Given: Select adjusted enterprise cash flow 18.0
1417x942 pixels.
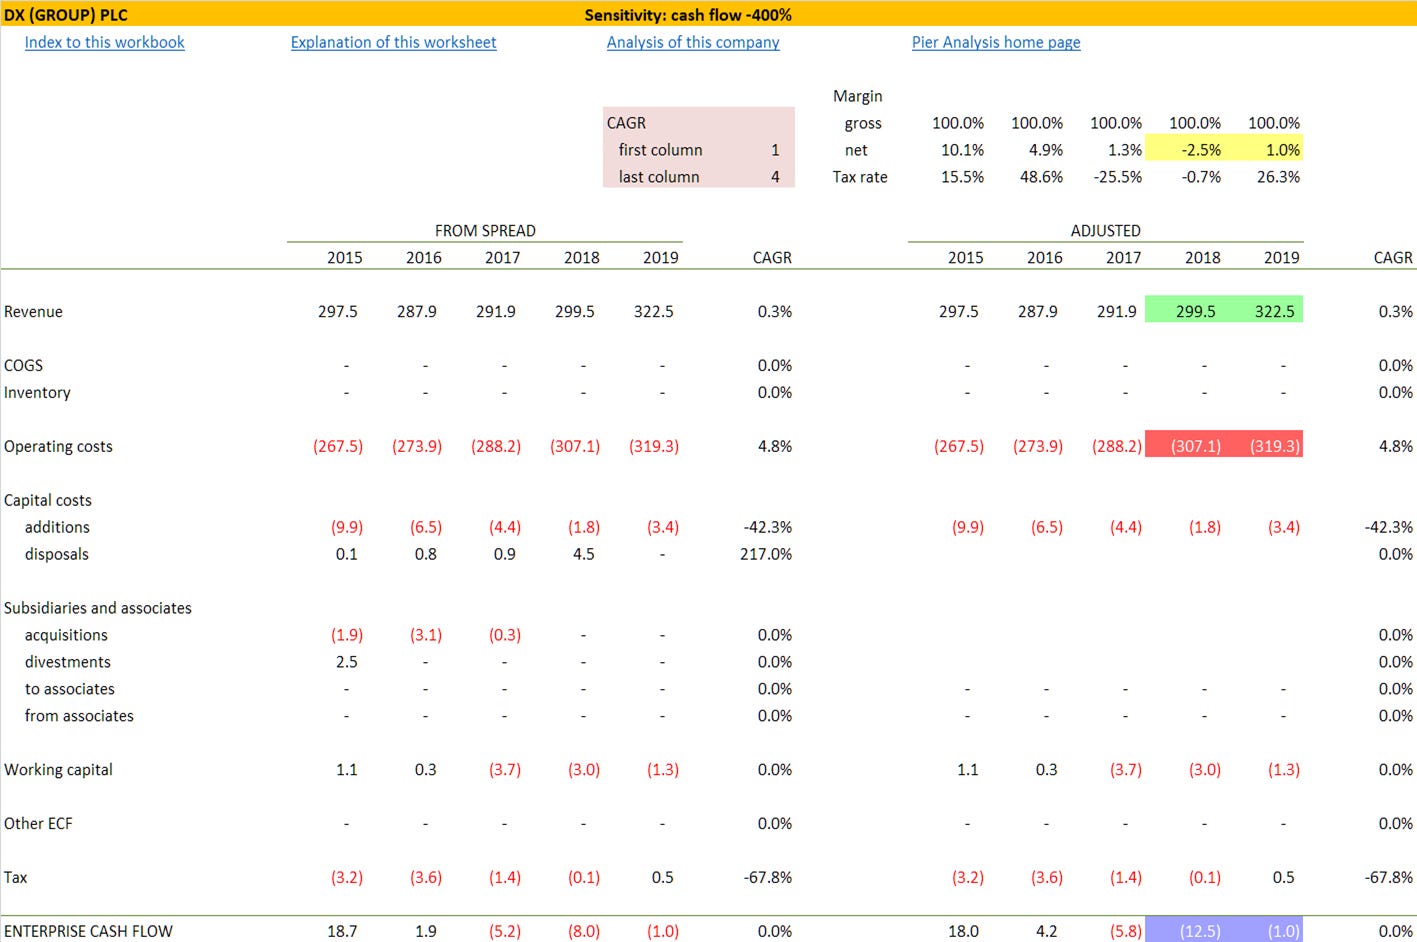Looking at the screenshot, I should point(963,931).
